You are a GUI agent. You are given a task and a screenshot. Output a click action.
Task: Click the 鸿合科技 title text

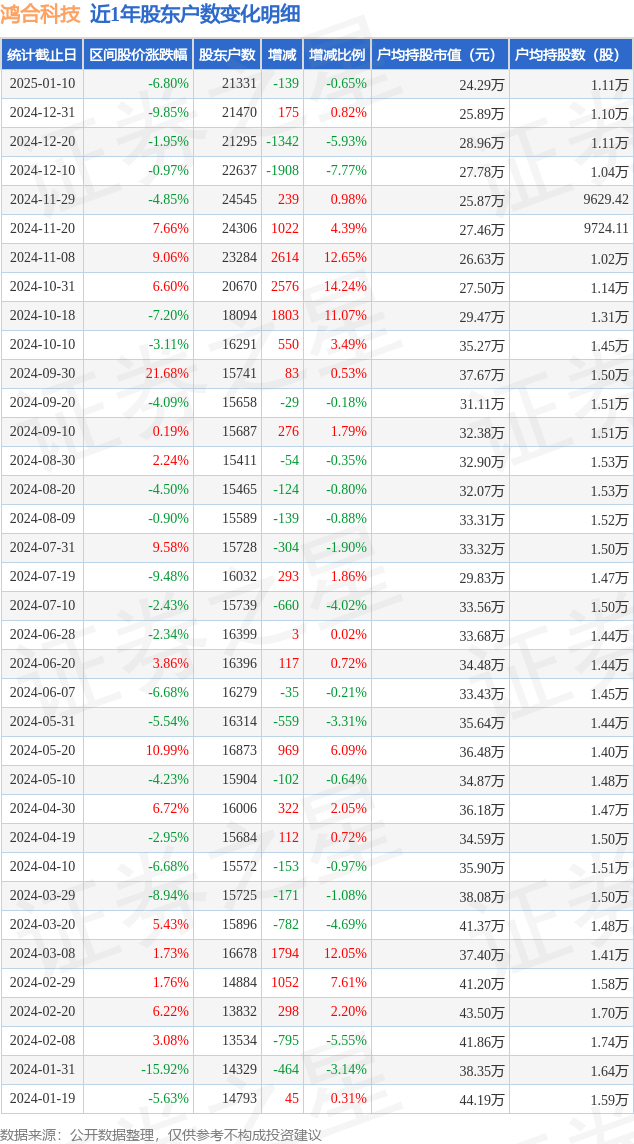coord(41,15)
